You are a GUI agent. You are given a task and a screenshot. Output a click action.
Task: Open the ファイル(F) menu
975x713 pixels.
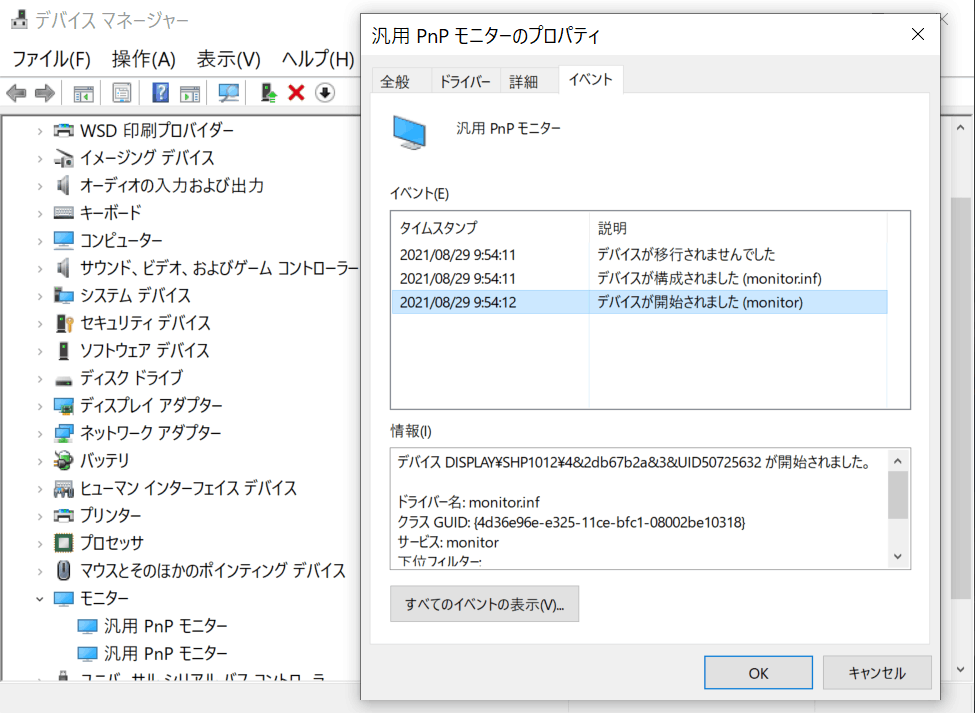pos(52,59)
